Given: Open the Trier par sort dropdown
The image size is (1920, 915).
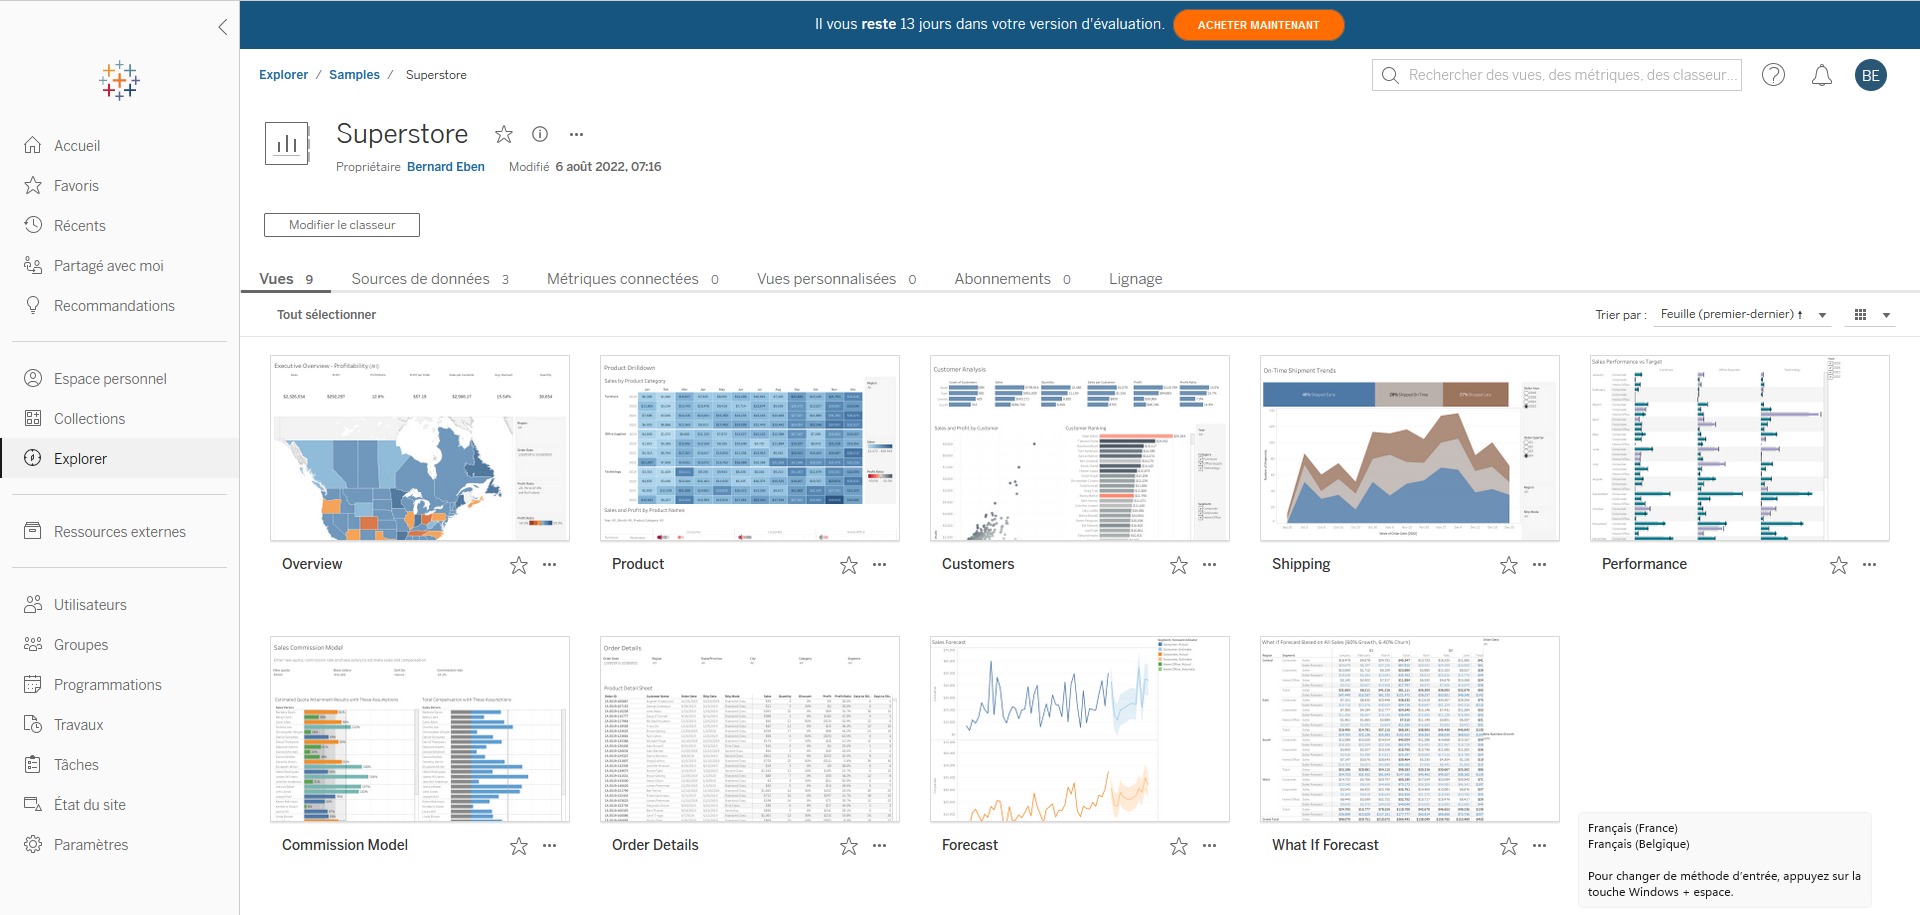Looking at the screenshot, I should click(x=1743, y=314).
